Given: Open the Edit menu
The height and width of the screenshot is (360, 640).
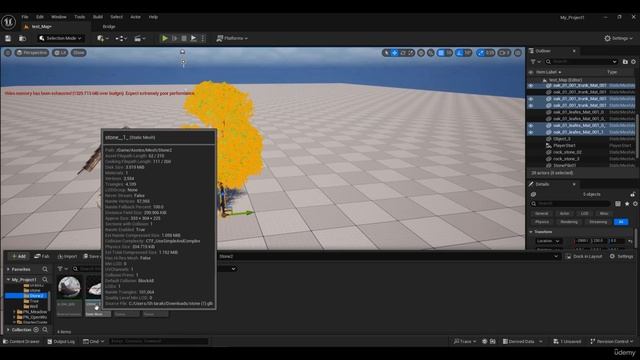Looking at the screenshot, I should click(x=40, y=17).
